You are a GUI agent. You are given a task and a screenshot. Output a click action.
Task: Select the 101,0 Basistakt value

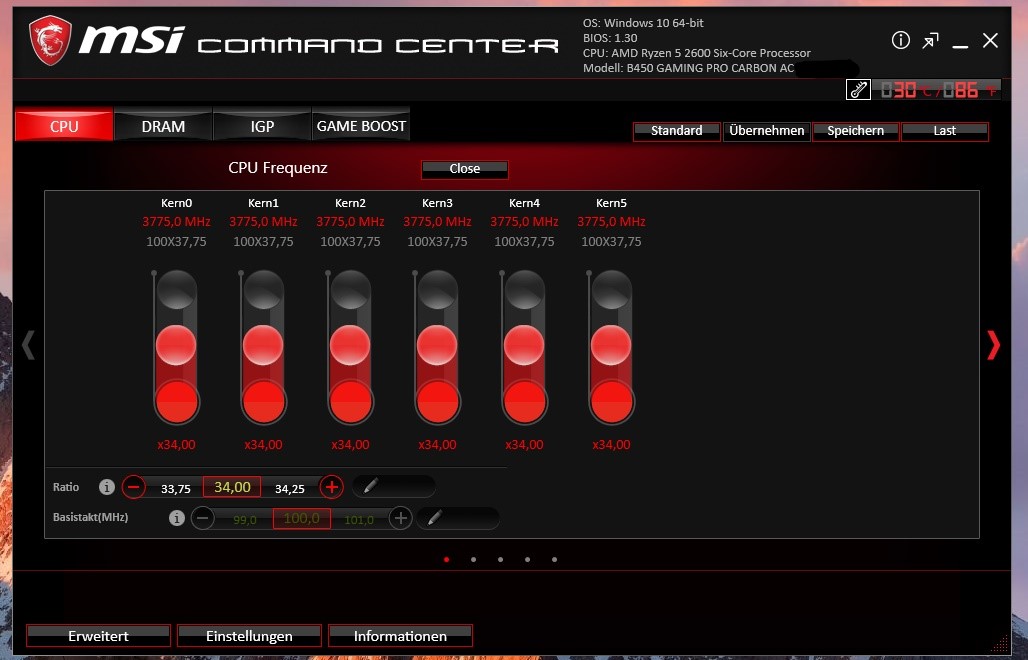pos(359,520)
